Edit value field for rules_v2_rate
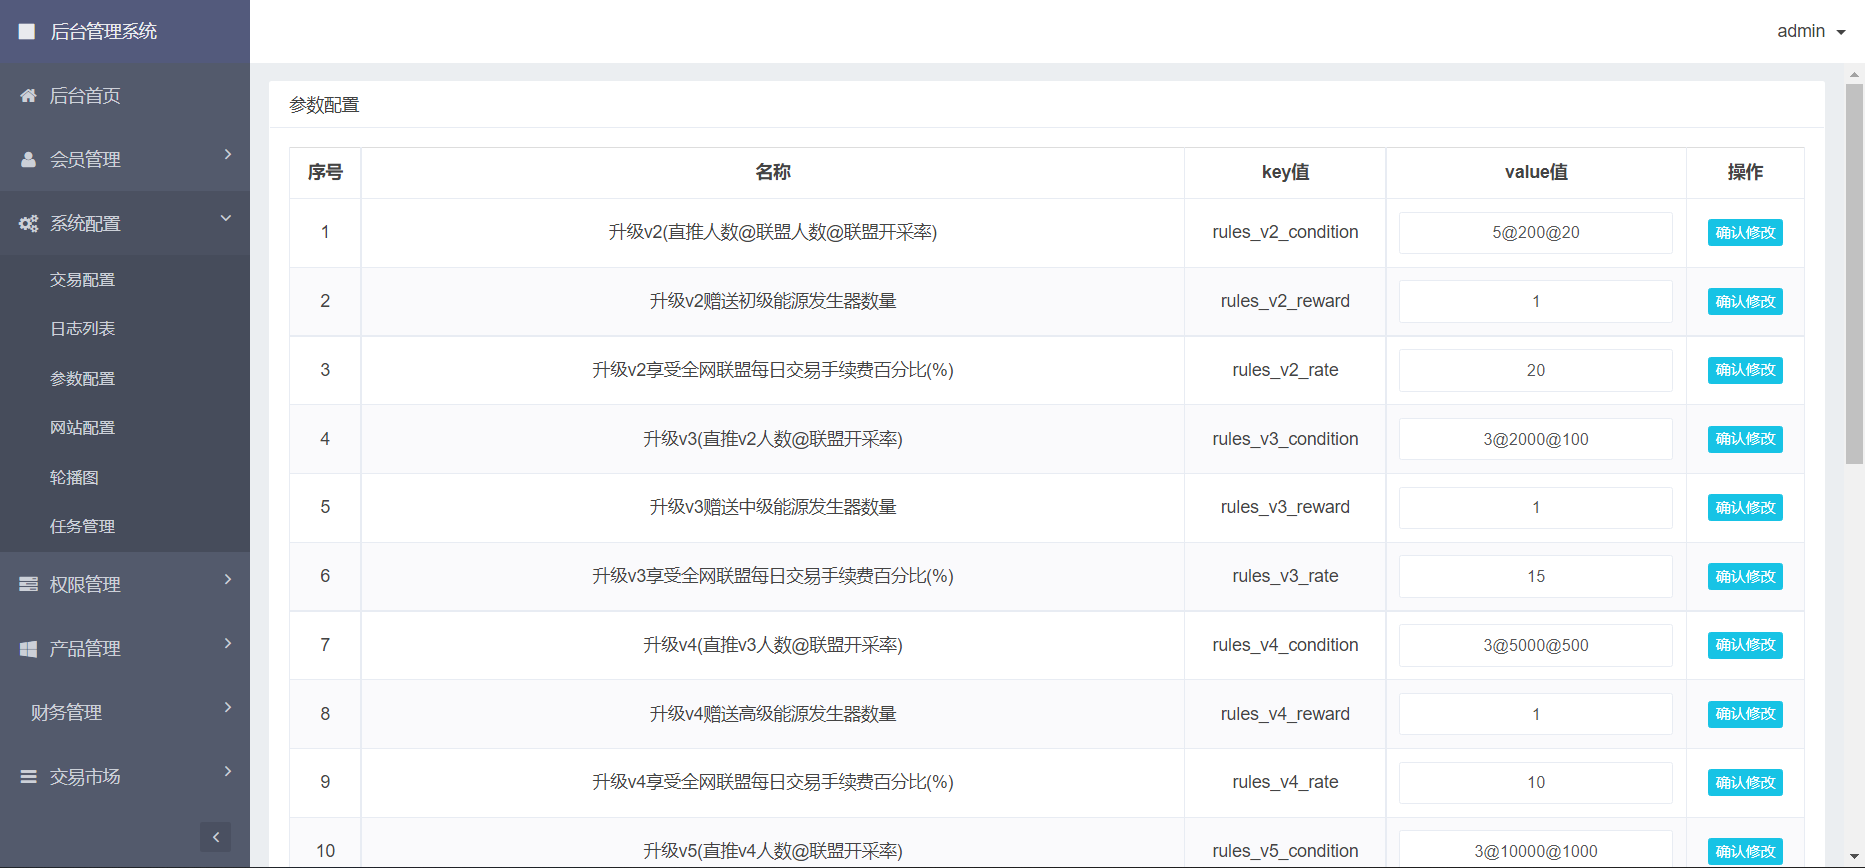The height and width of the screenshot is (868, 1865). 1536,370
